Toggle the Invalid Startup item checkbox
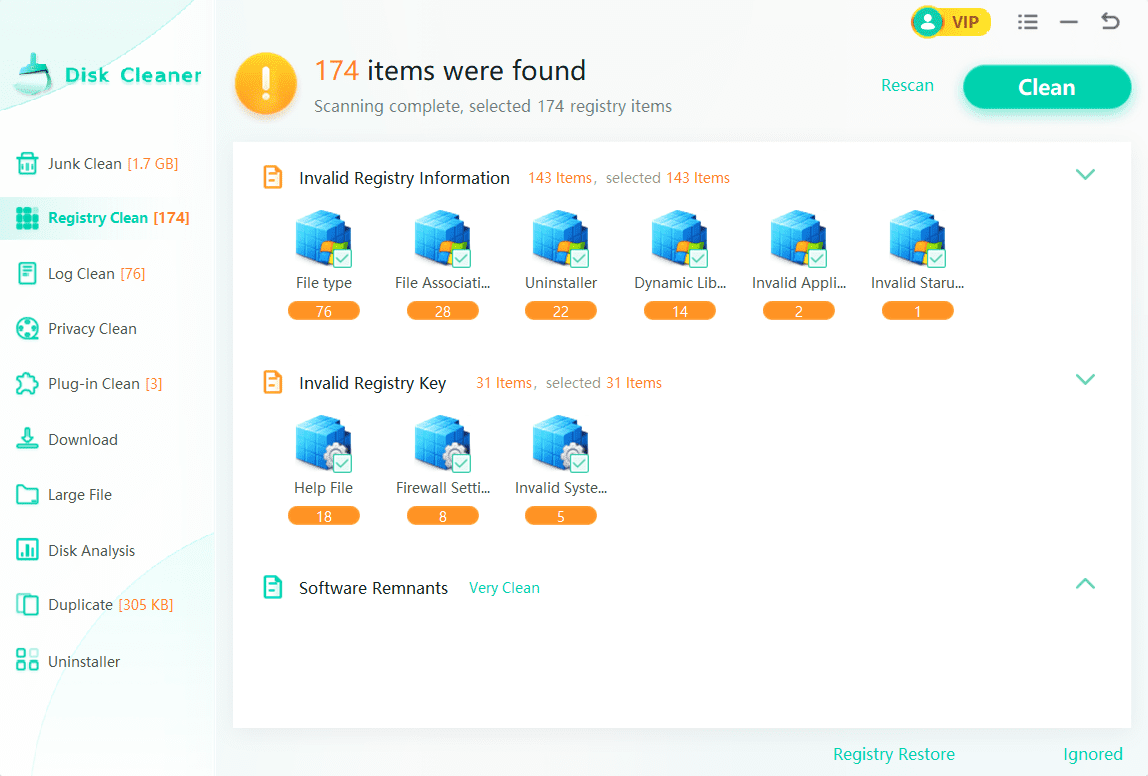This screenshot has height=776, width=1148. click(936, 259)
